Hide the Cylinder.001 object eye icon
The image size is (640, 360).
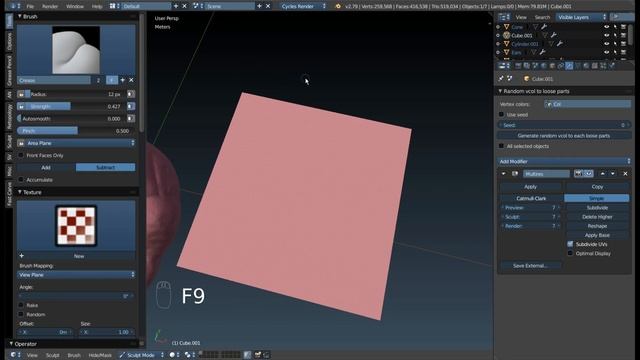(x=607, y=44)
